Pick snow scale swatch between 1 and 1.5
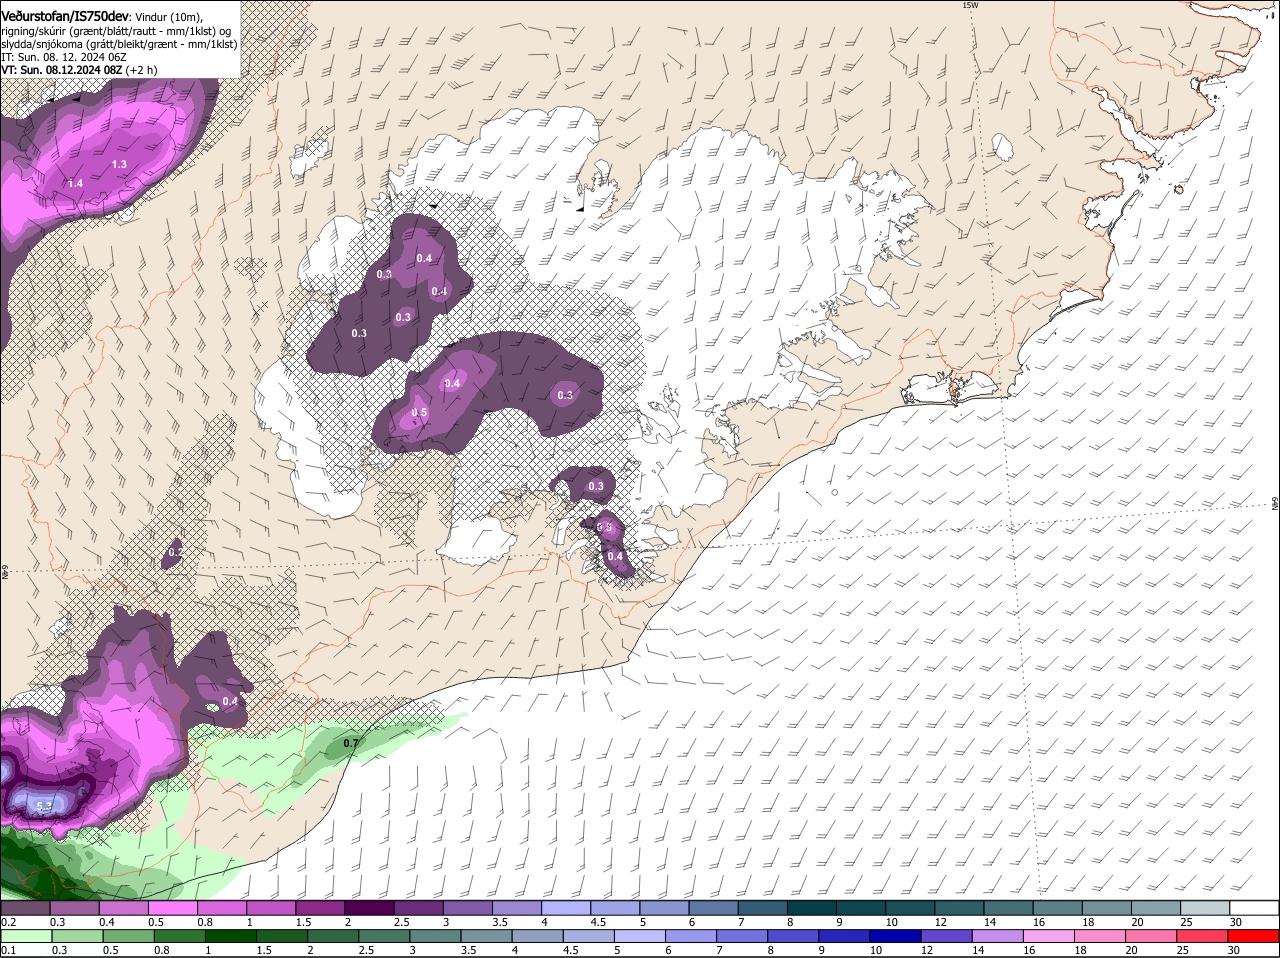Screen dimensions: 1280x958 point(271,908)
